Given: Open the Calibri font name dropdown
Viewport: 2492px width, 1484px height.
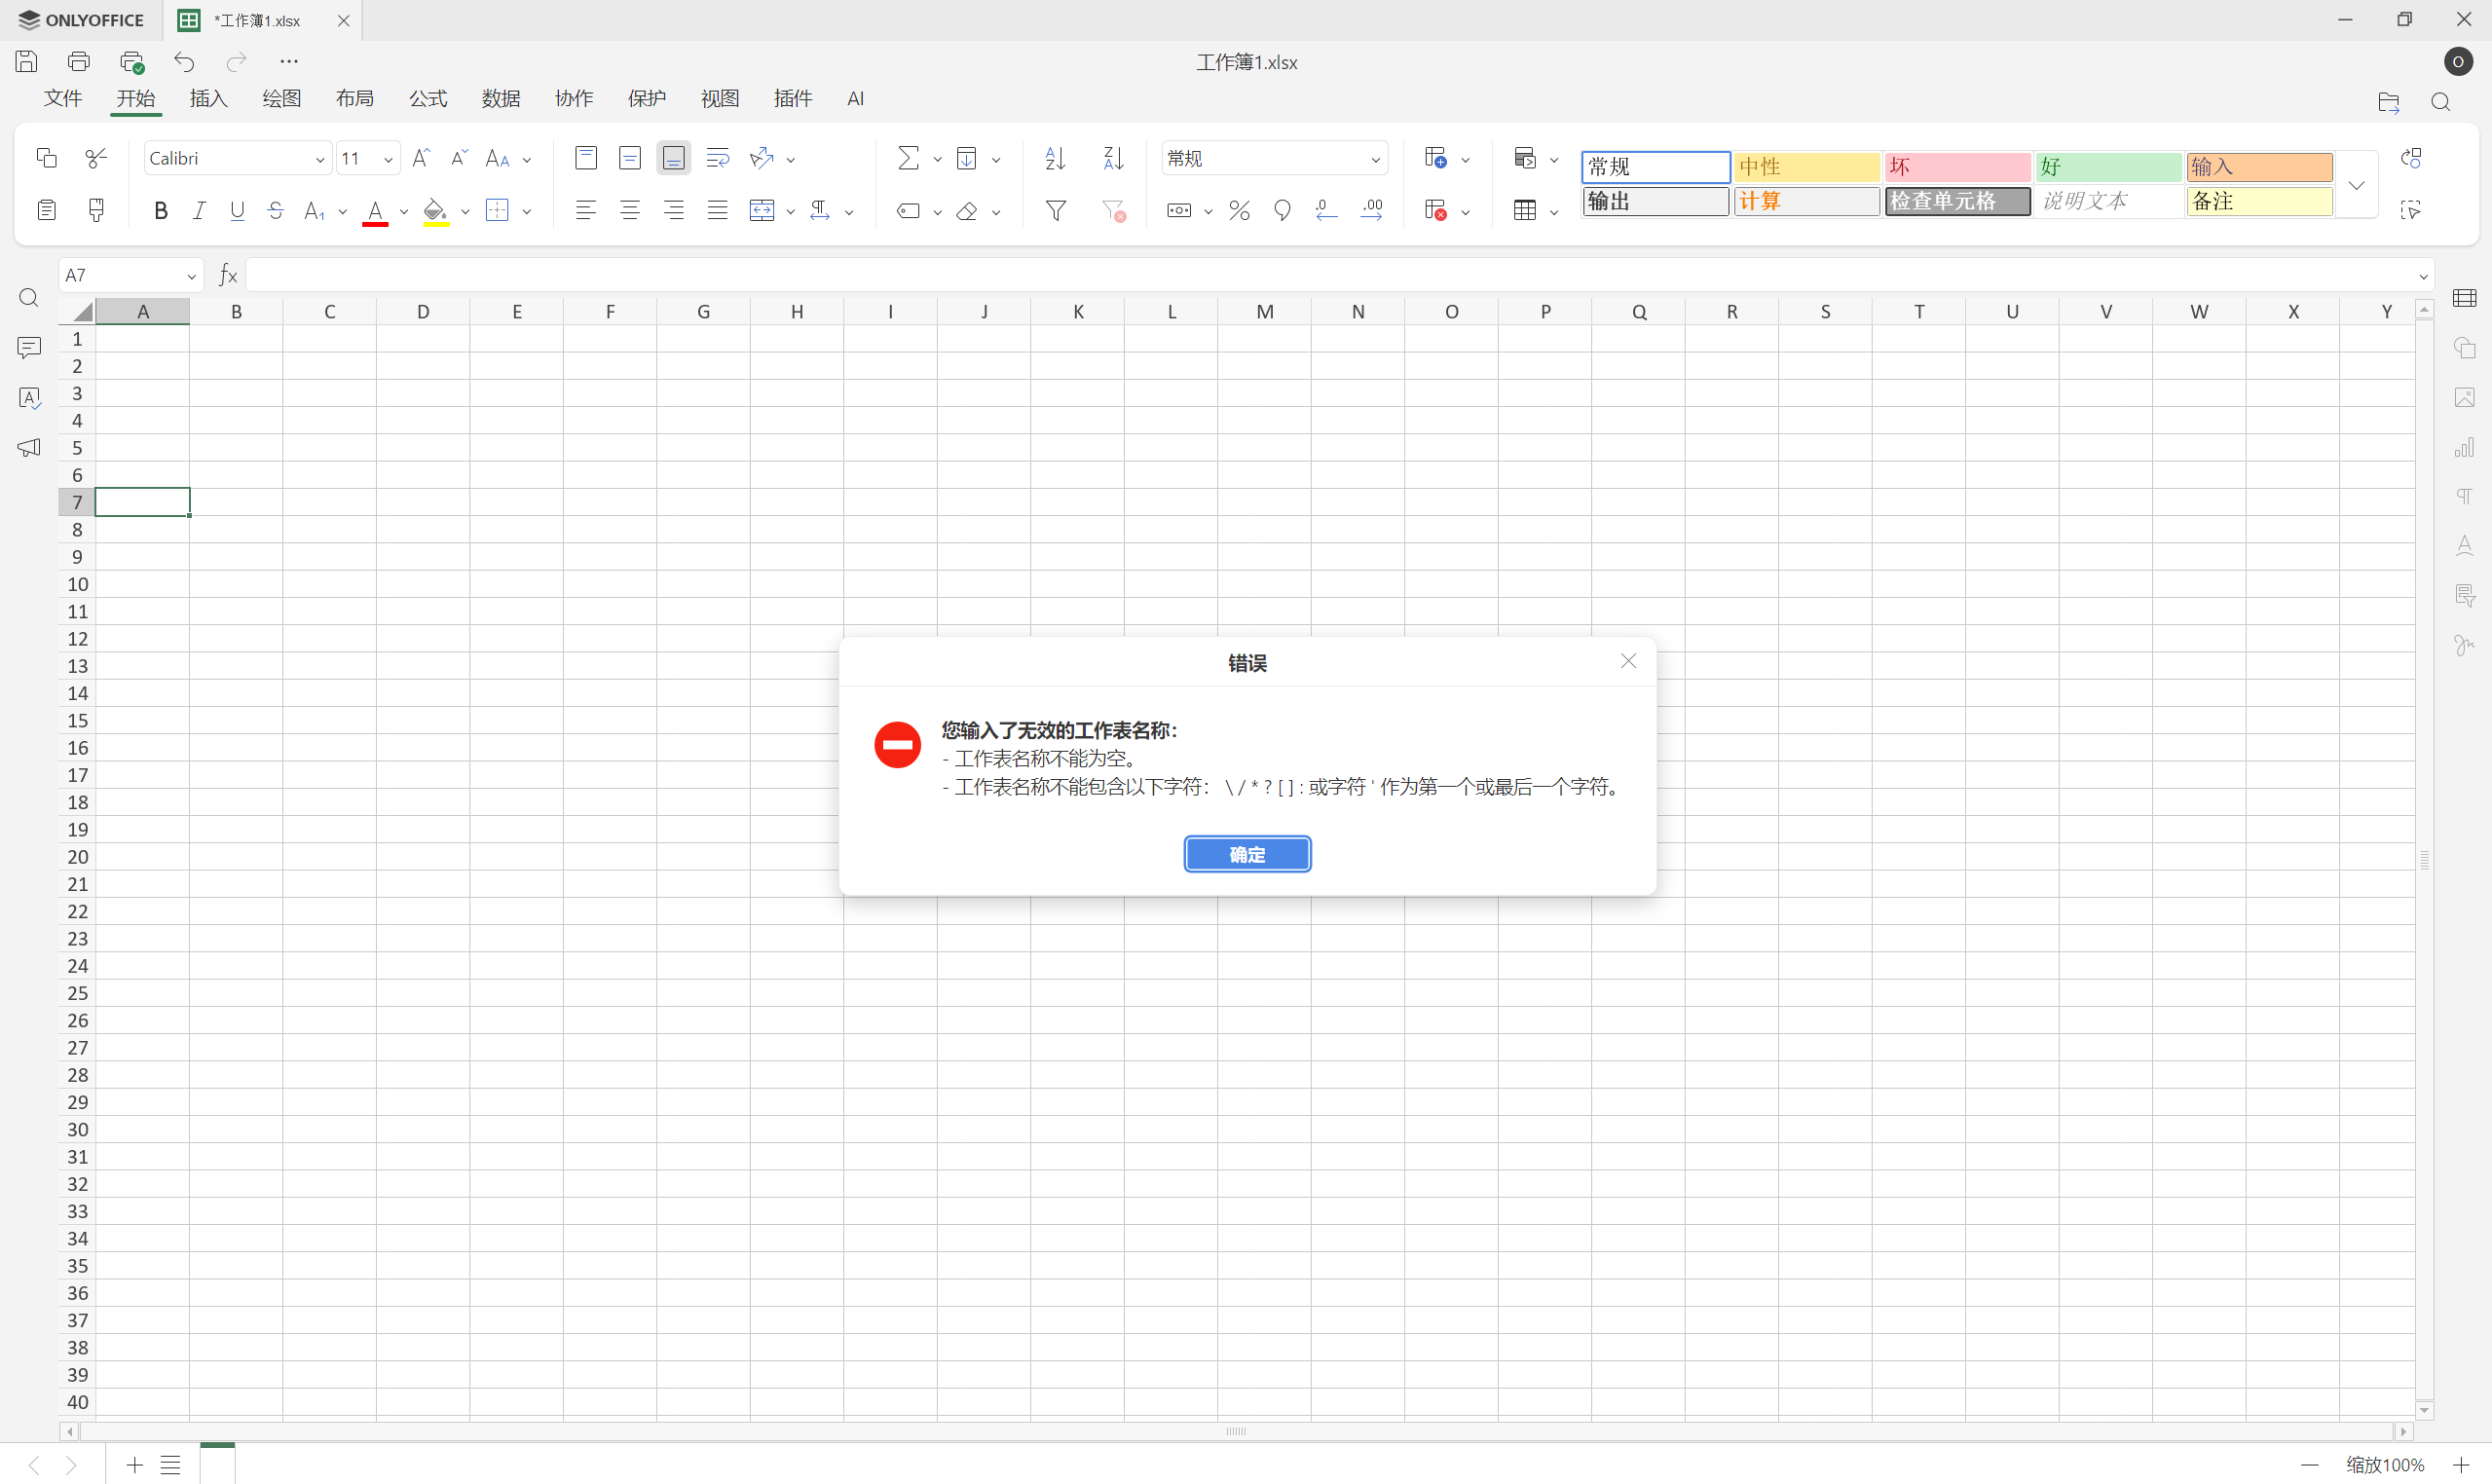Looking at the screenshot, I should point(319,159).
